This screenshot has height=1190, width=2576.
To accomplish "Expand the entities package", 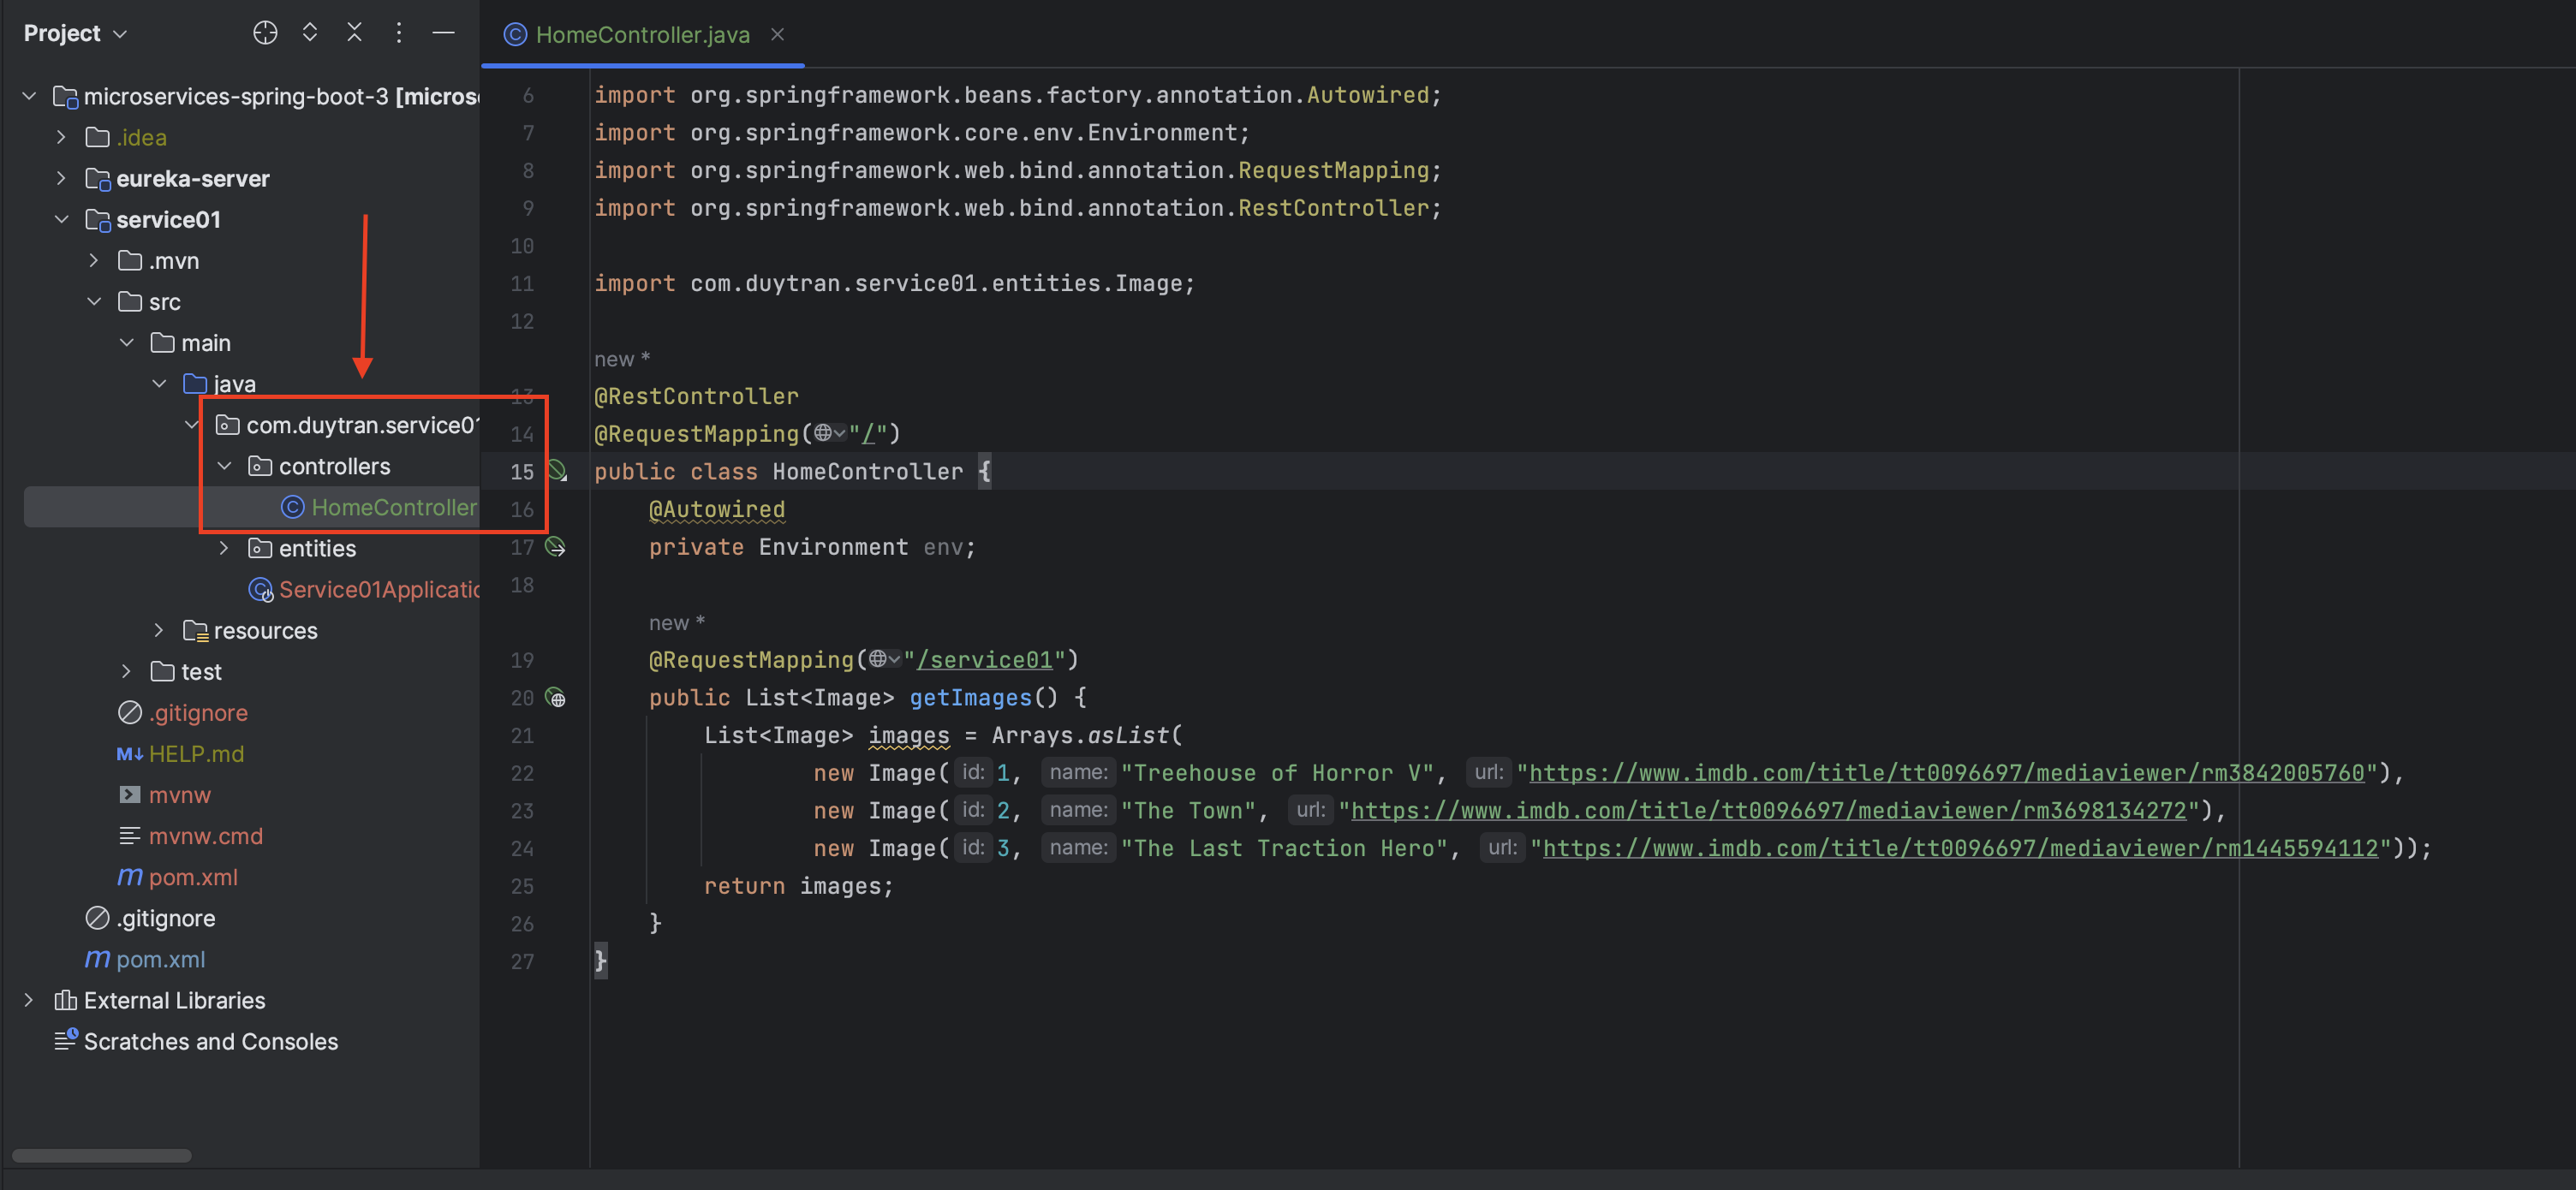I will [224, 548].
